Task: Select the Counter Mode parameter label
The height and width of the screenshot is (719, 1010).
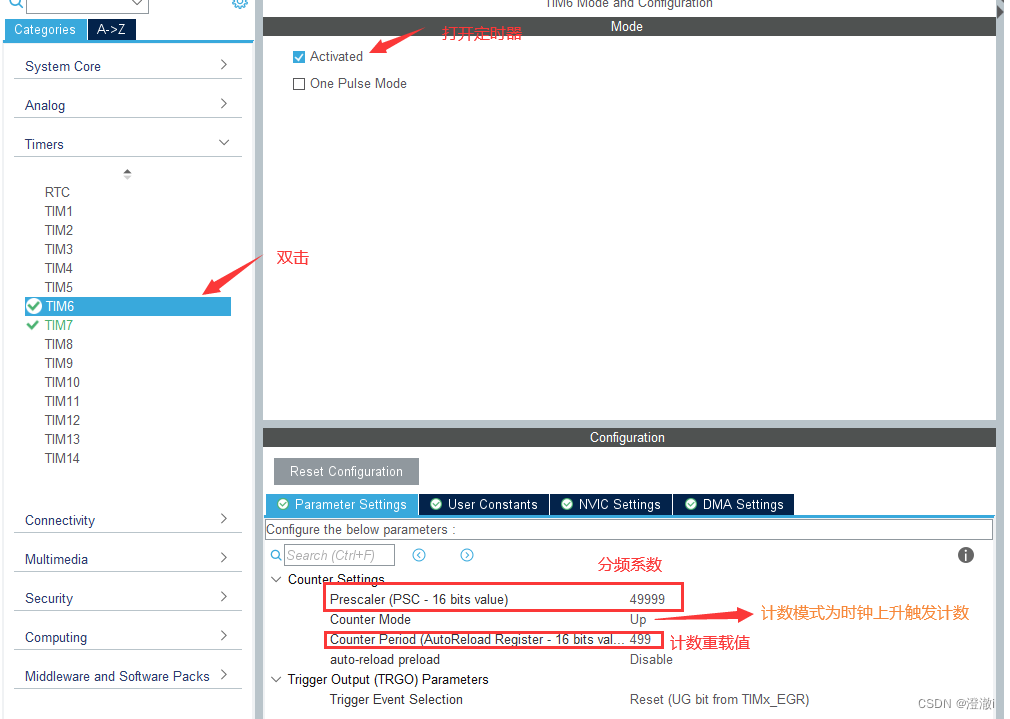Action: [x=370, y=620]
